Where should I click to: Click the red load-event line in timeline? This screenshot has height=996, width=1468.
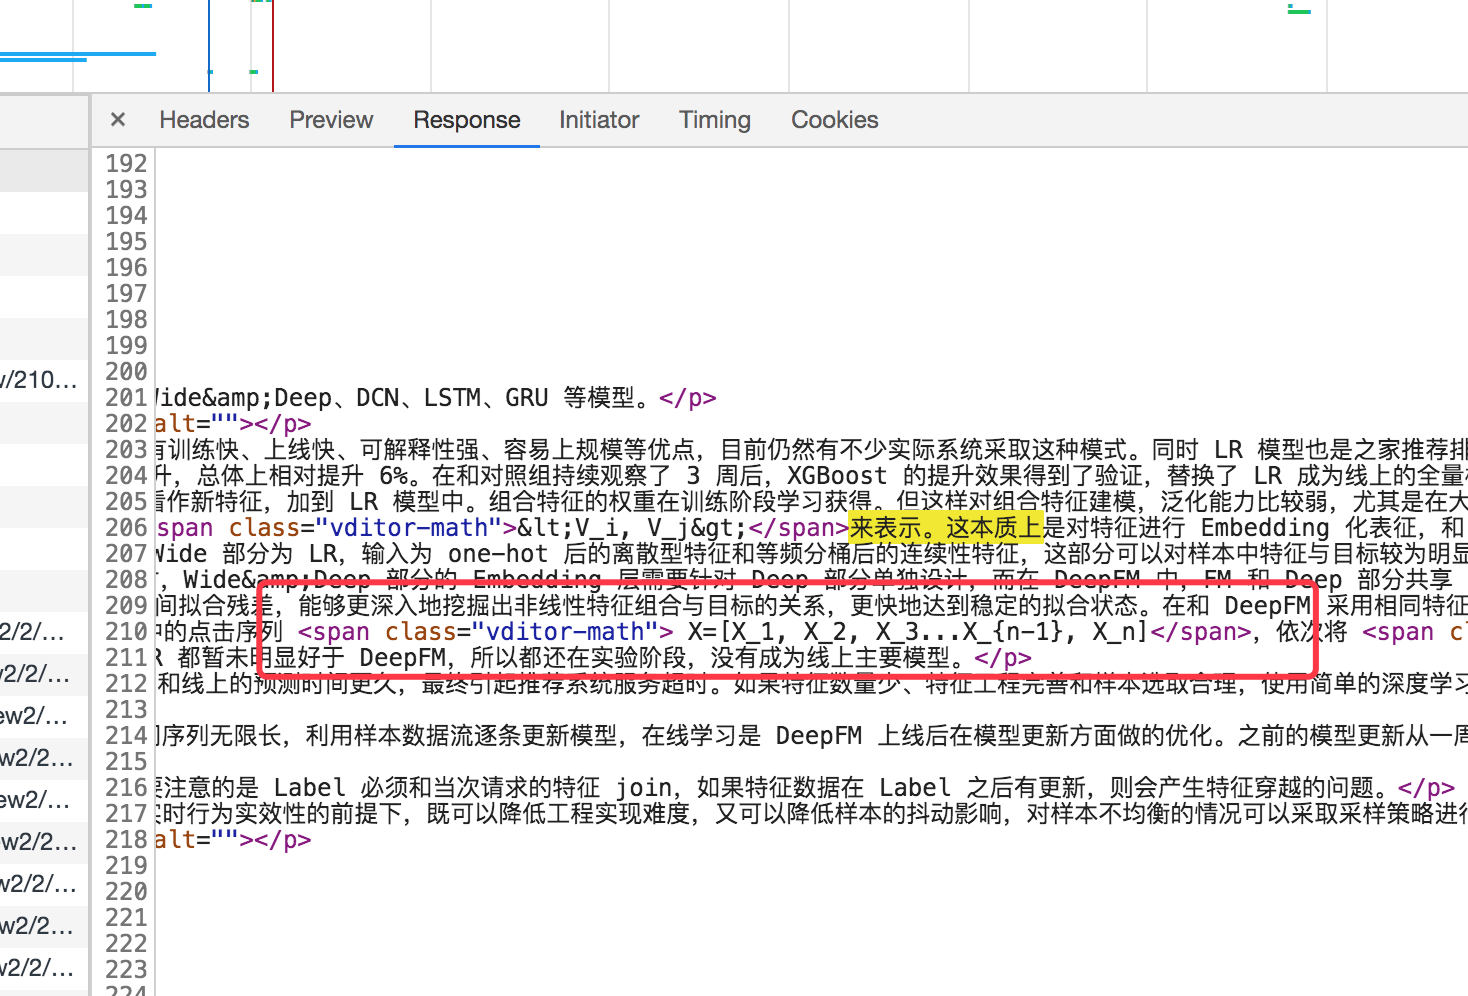pyautogui.click(x=272, y=45)
